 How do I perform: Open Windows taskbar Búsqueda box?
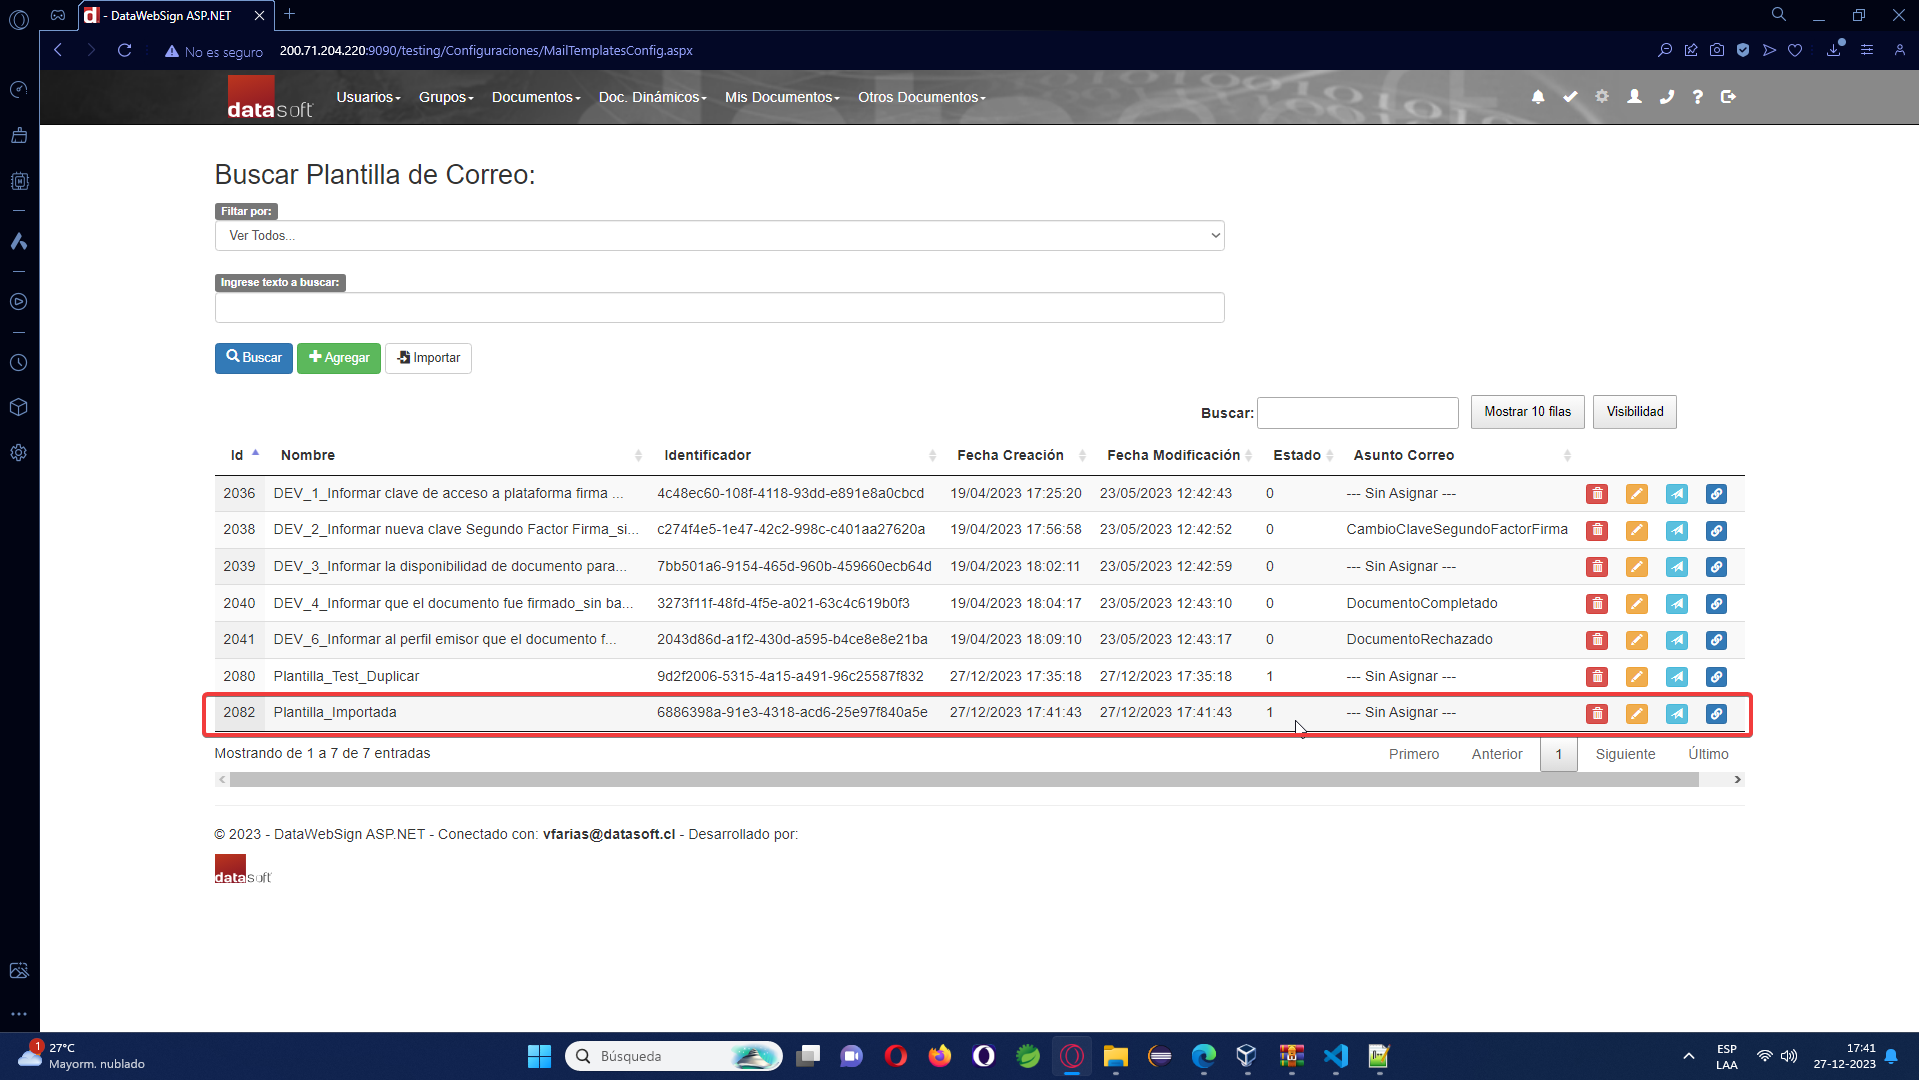coord(674,1056)
